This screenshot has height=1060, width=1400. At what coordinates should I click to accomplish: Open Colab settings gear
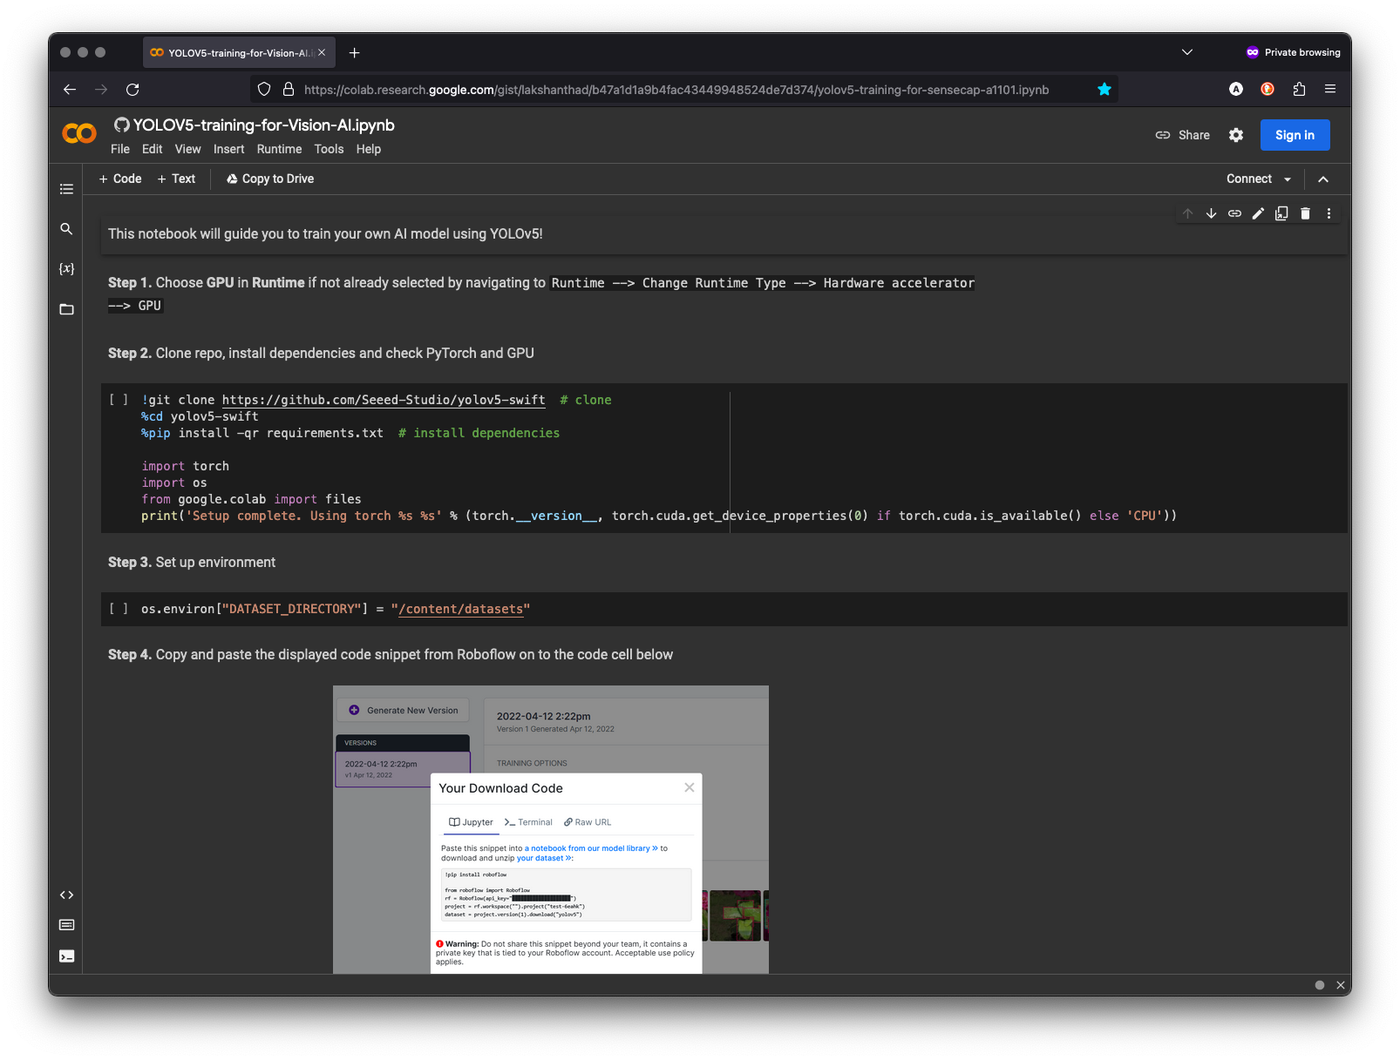(x=1236, y=135)
